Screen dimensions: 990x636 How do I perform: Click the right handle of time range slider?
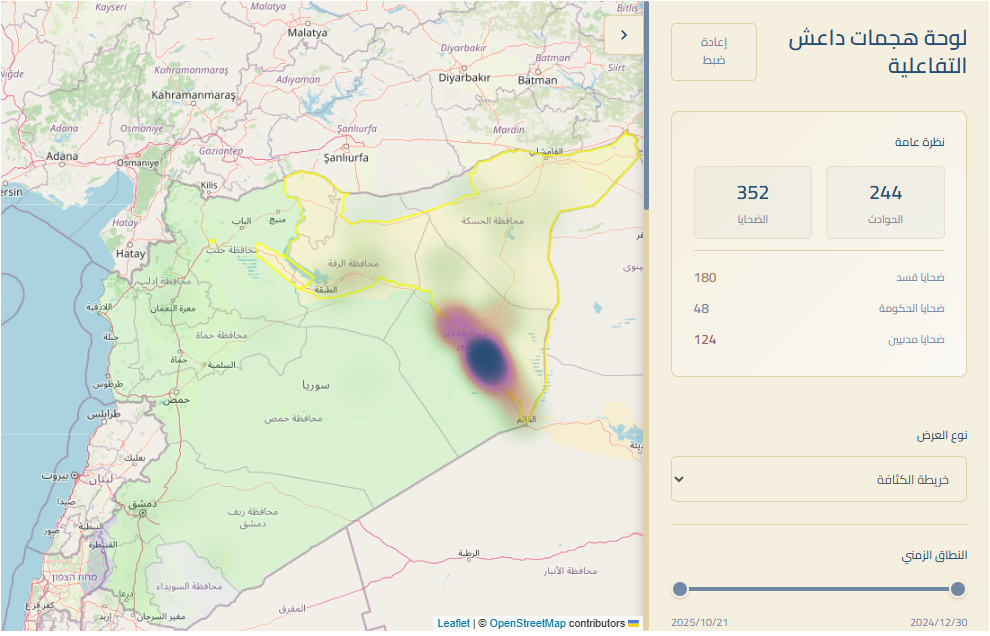pos(958,589)
